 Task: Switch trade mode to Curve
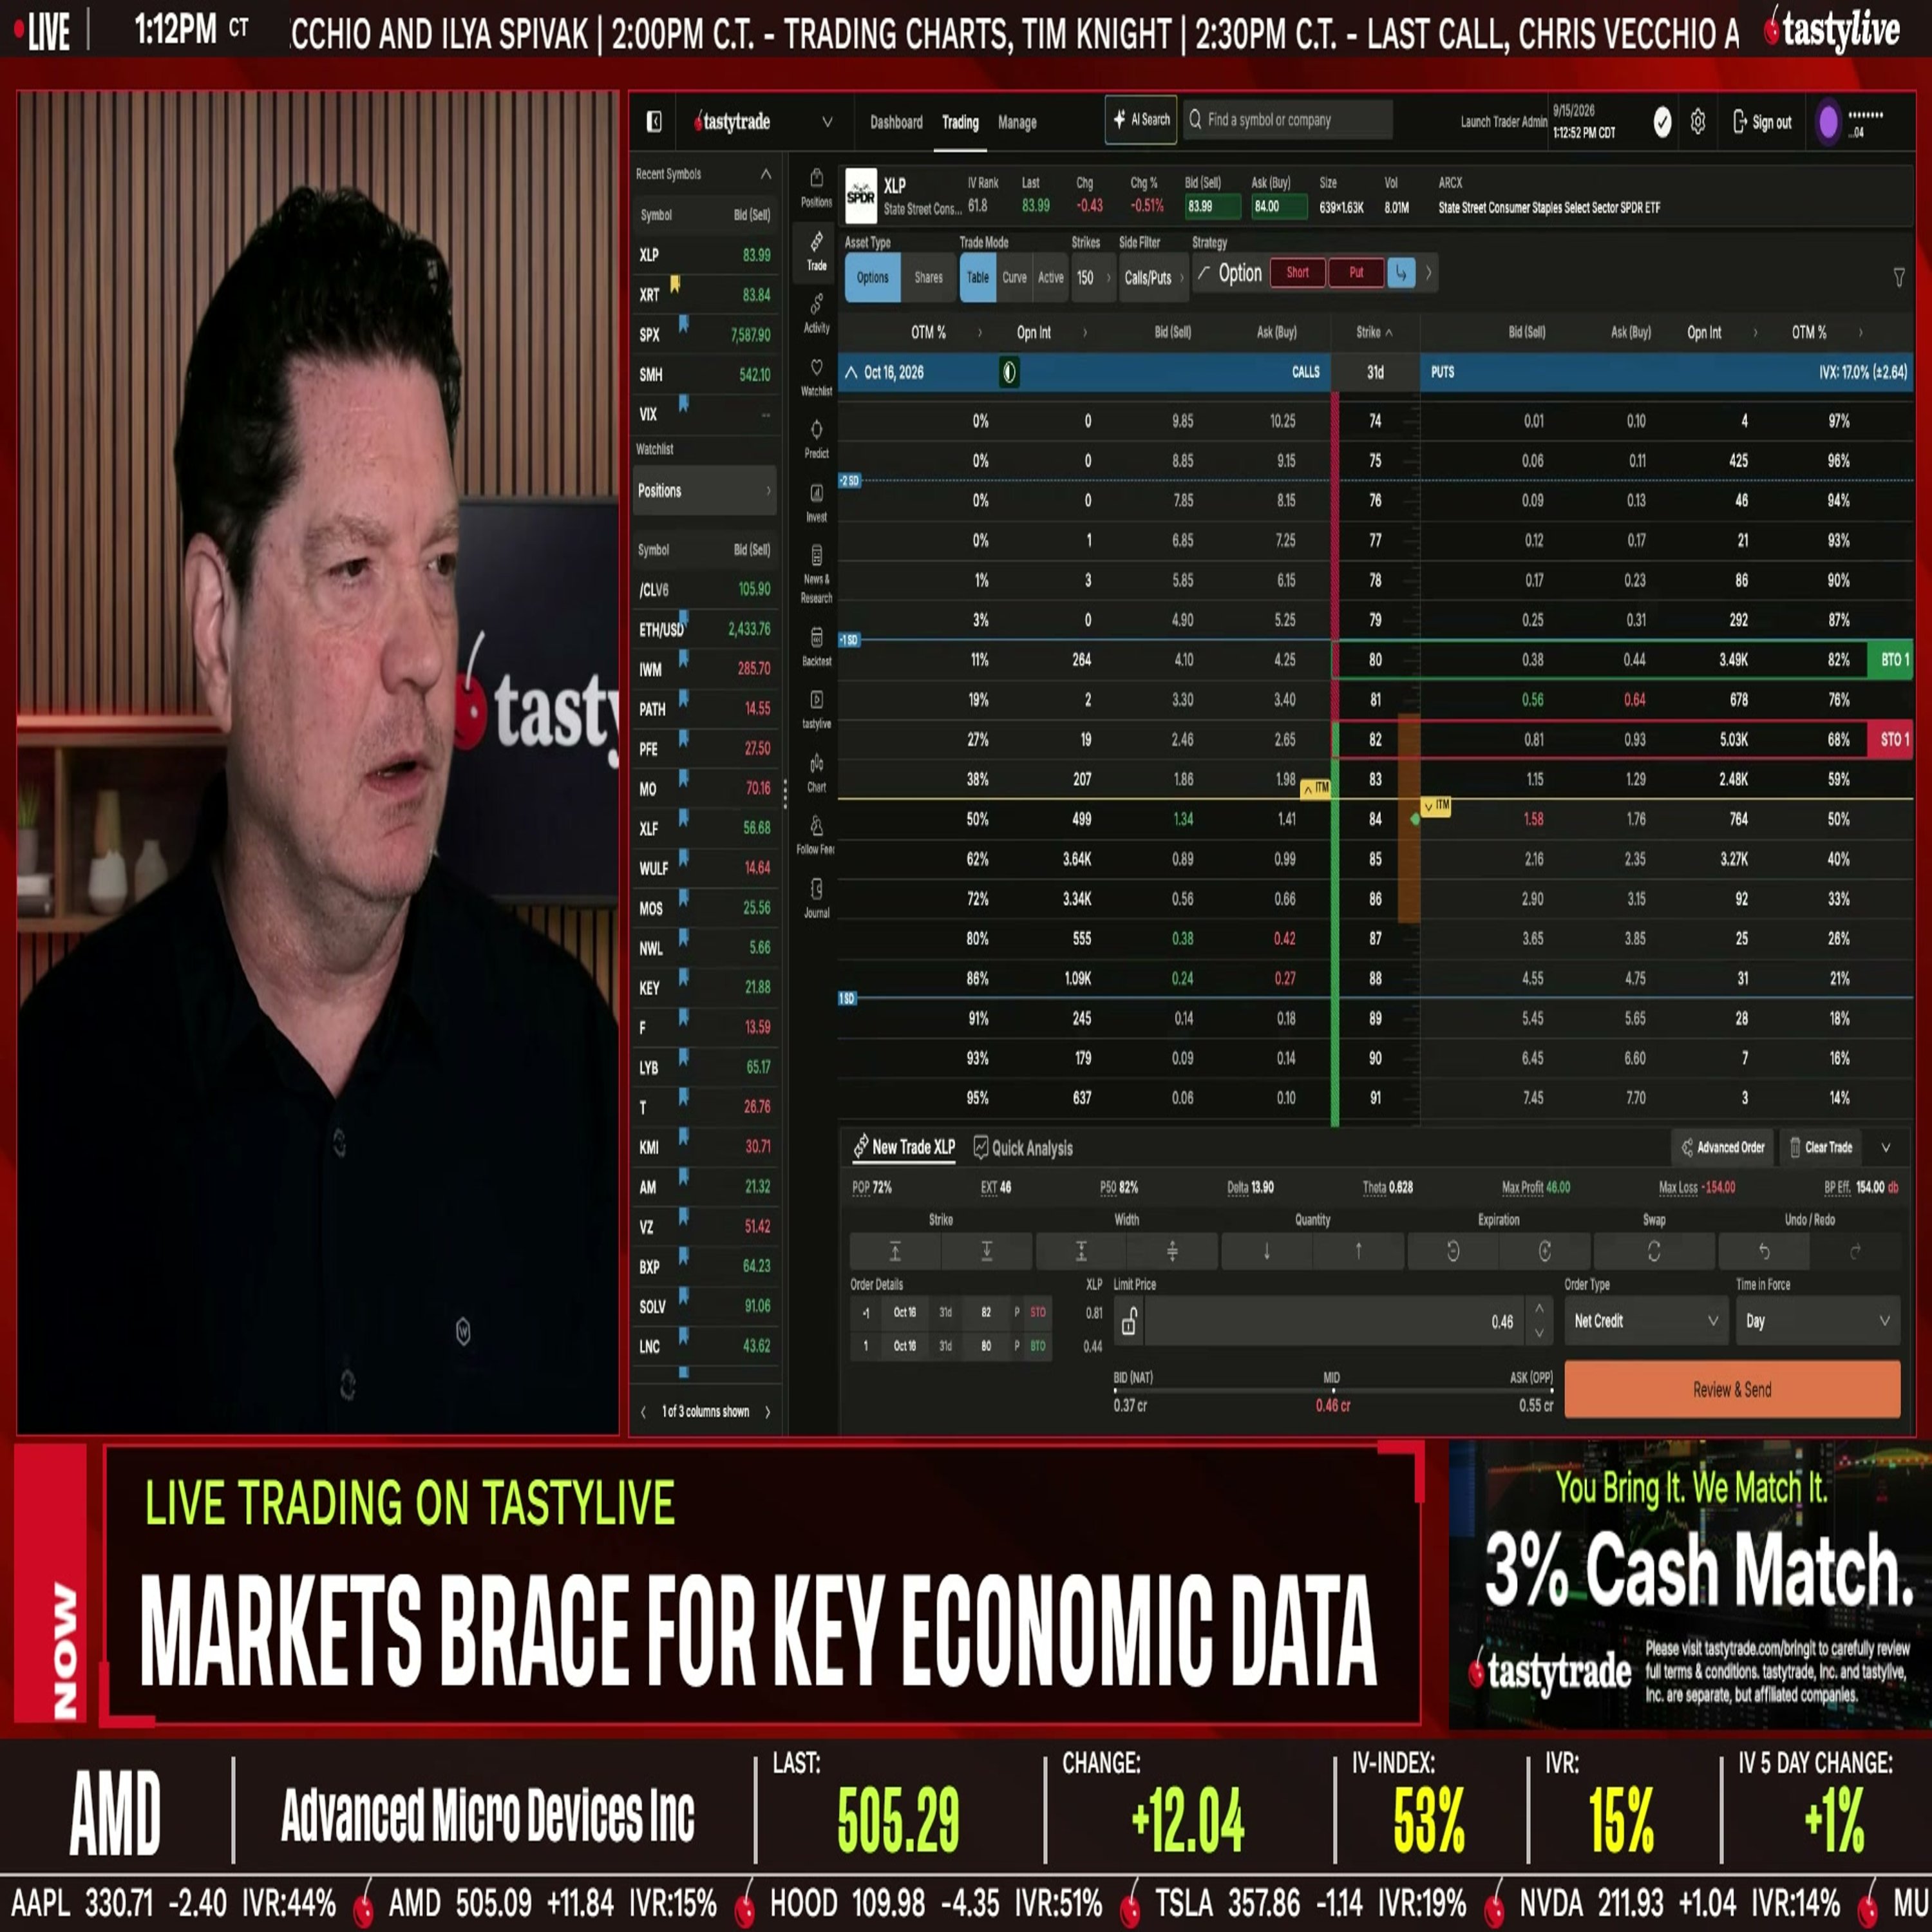point(1014,277)
